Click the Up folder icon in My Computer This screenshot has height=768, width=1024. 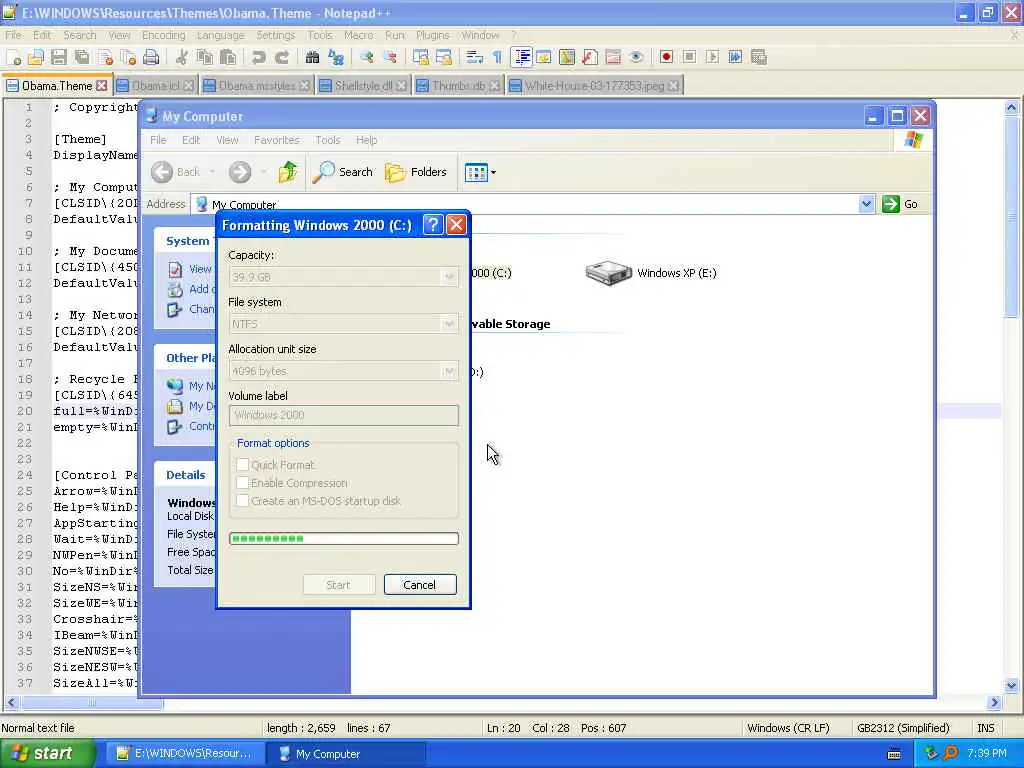[x=288, y=172]
